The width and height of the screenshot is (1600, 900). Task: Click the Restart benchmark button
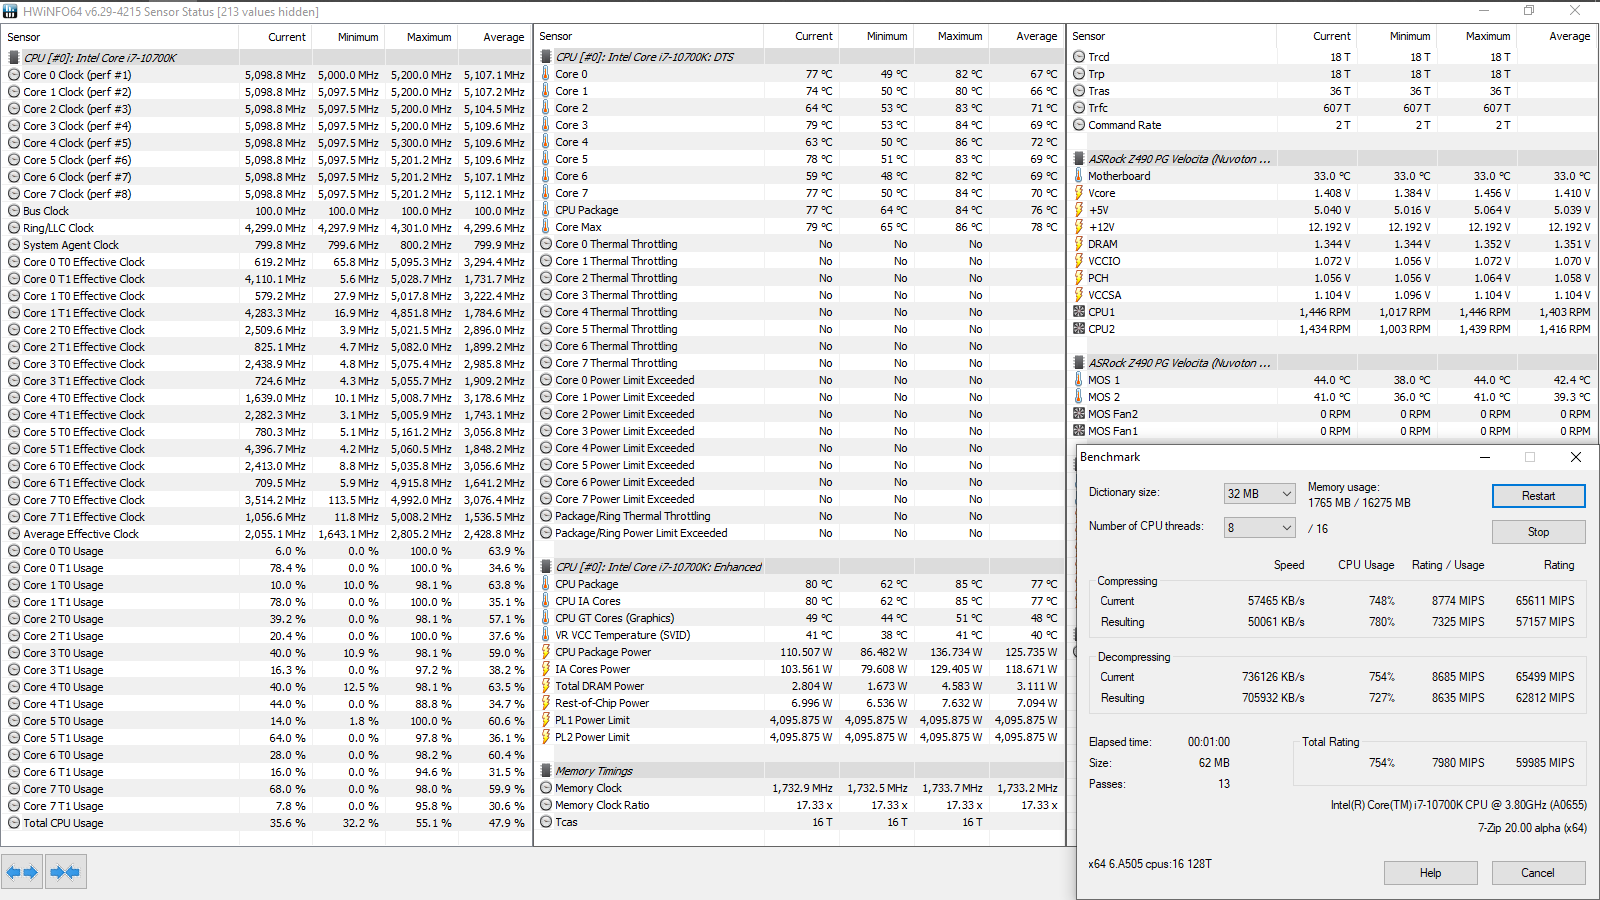point(1538,496)
